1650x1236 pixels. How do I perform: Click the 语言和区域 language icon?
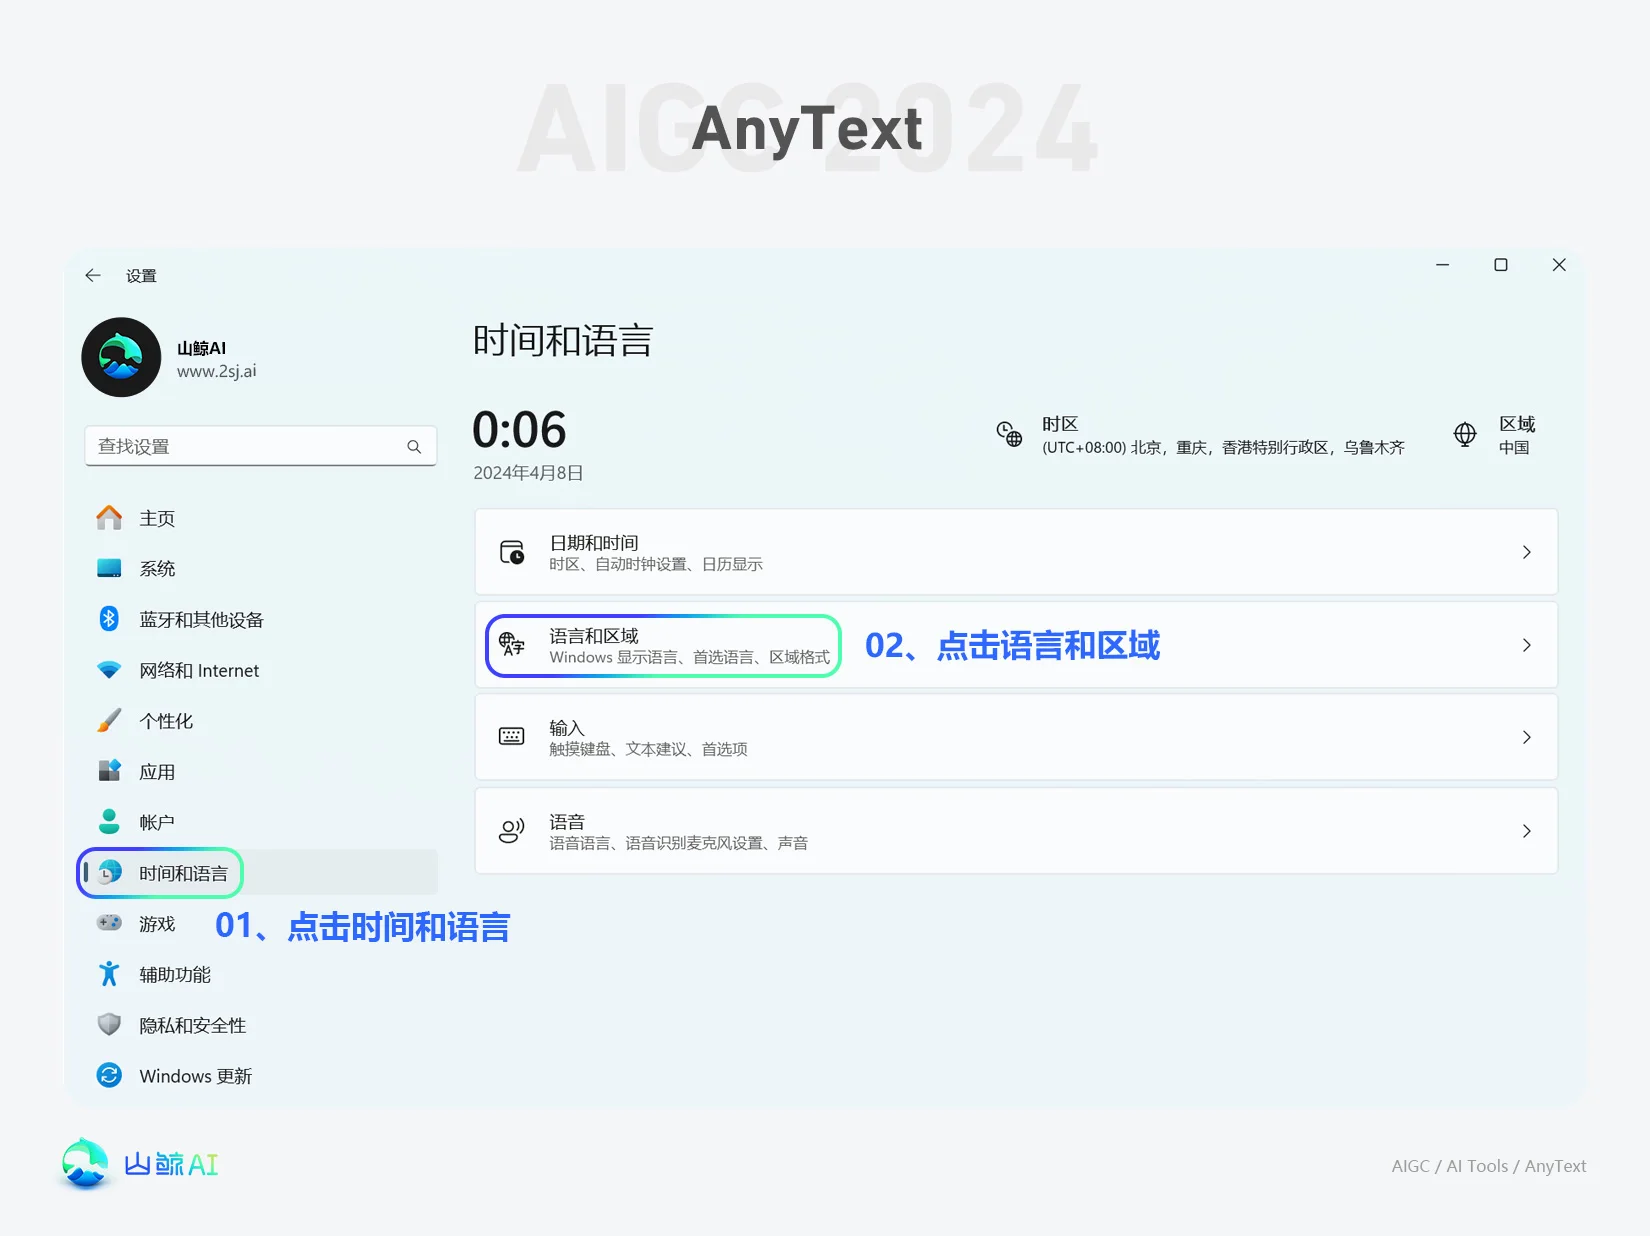coord(512,645)
